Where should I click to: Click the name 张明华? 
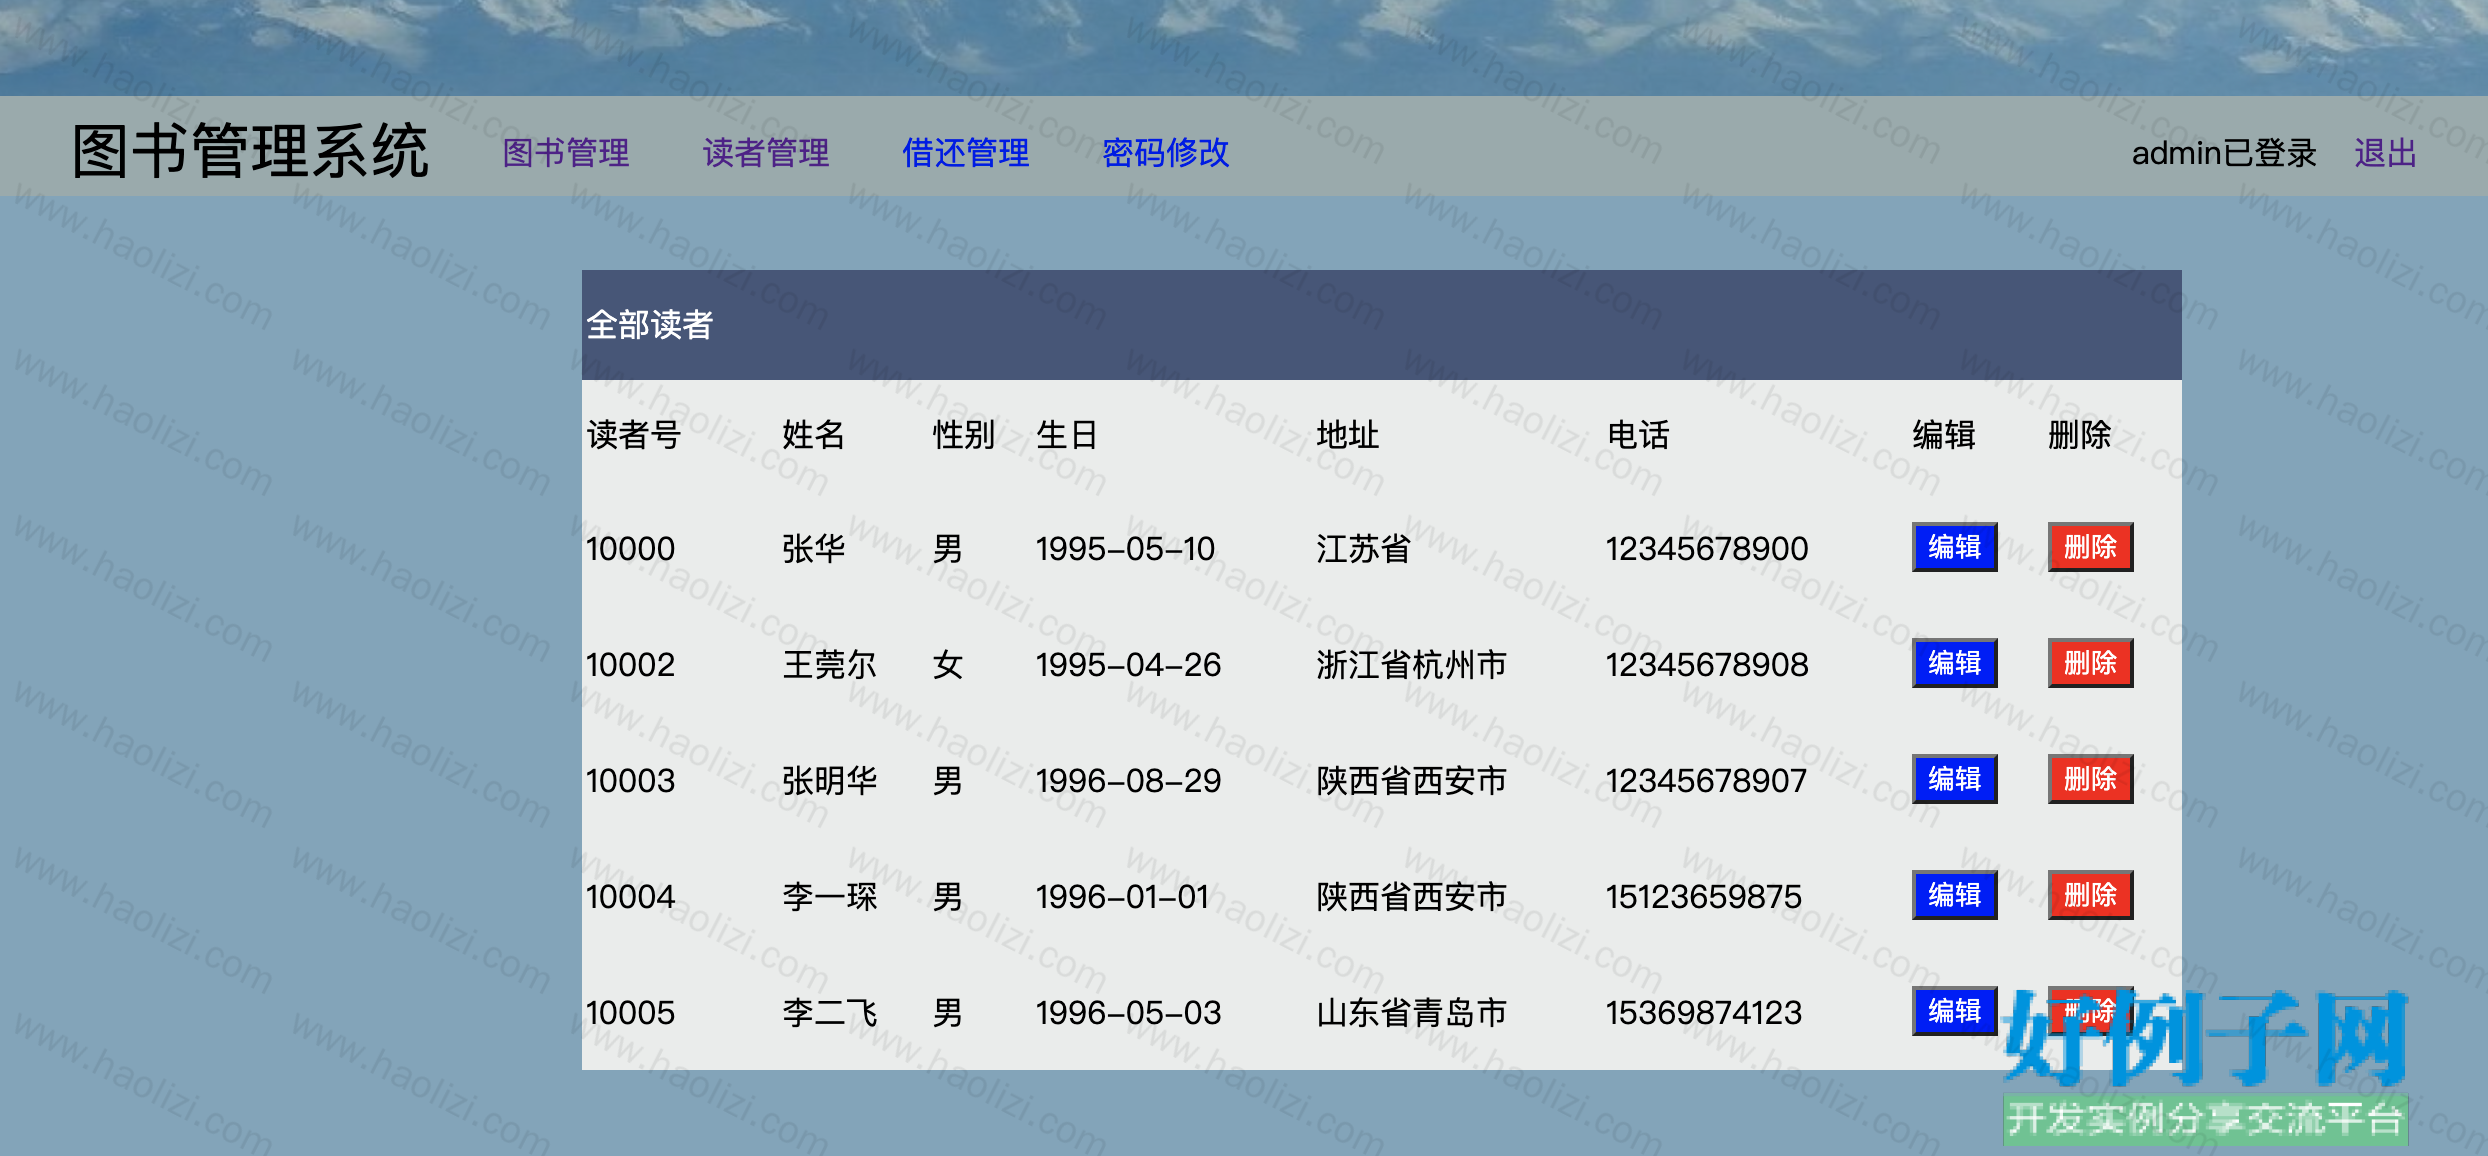click(829, 781)
